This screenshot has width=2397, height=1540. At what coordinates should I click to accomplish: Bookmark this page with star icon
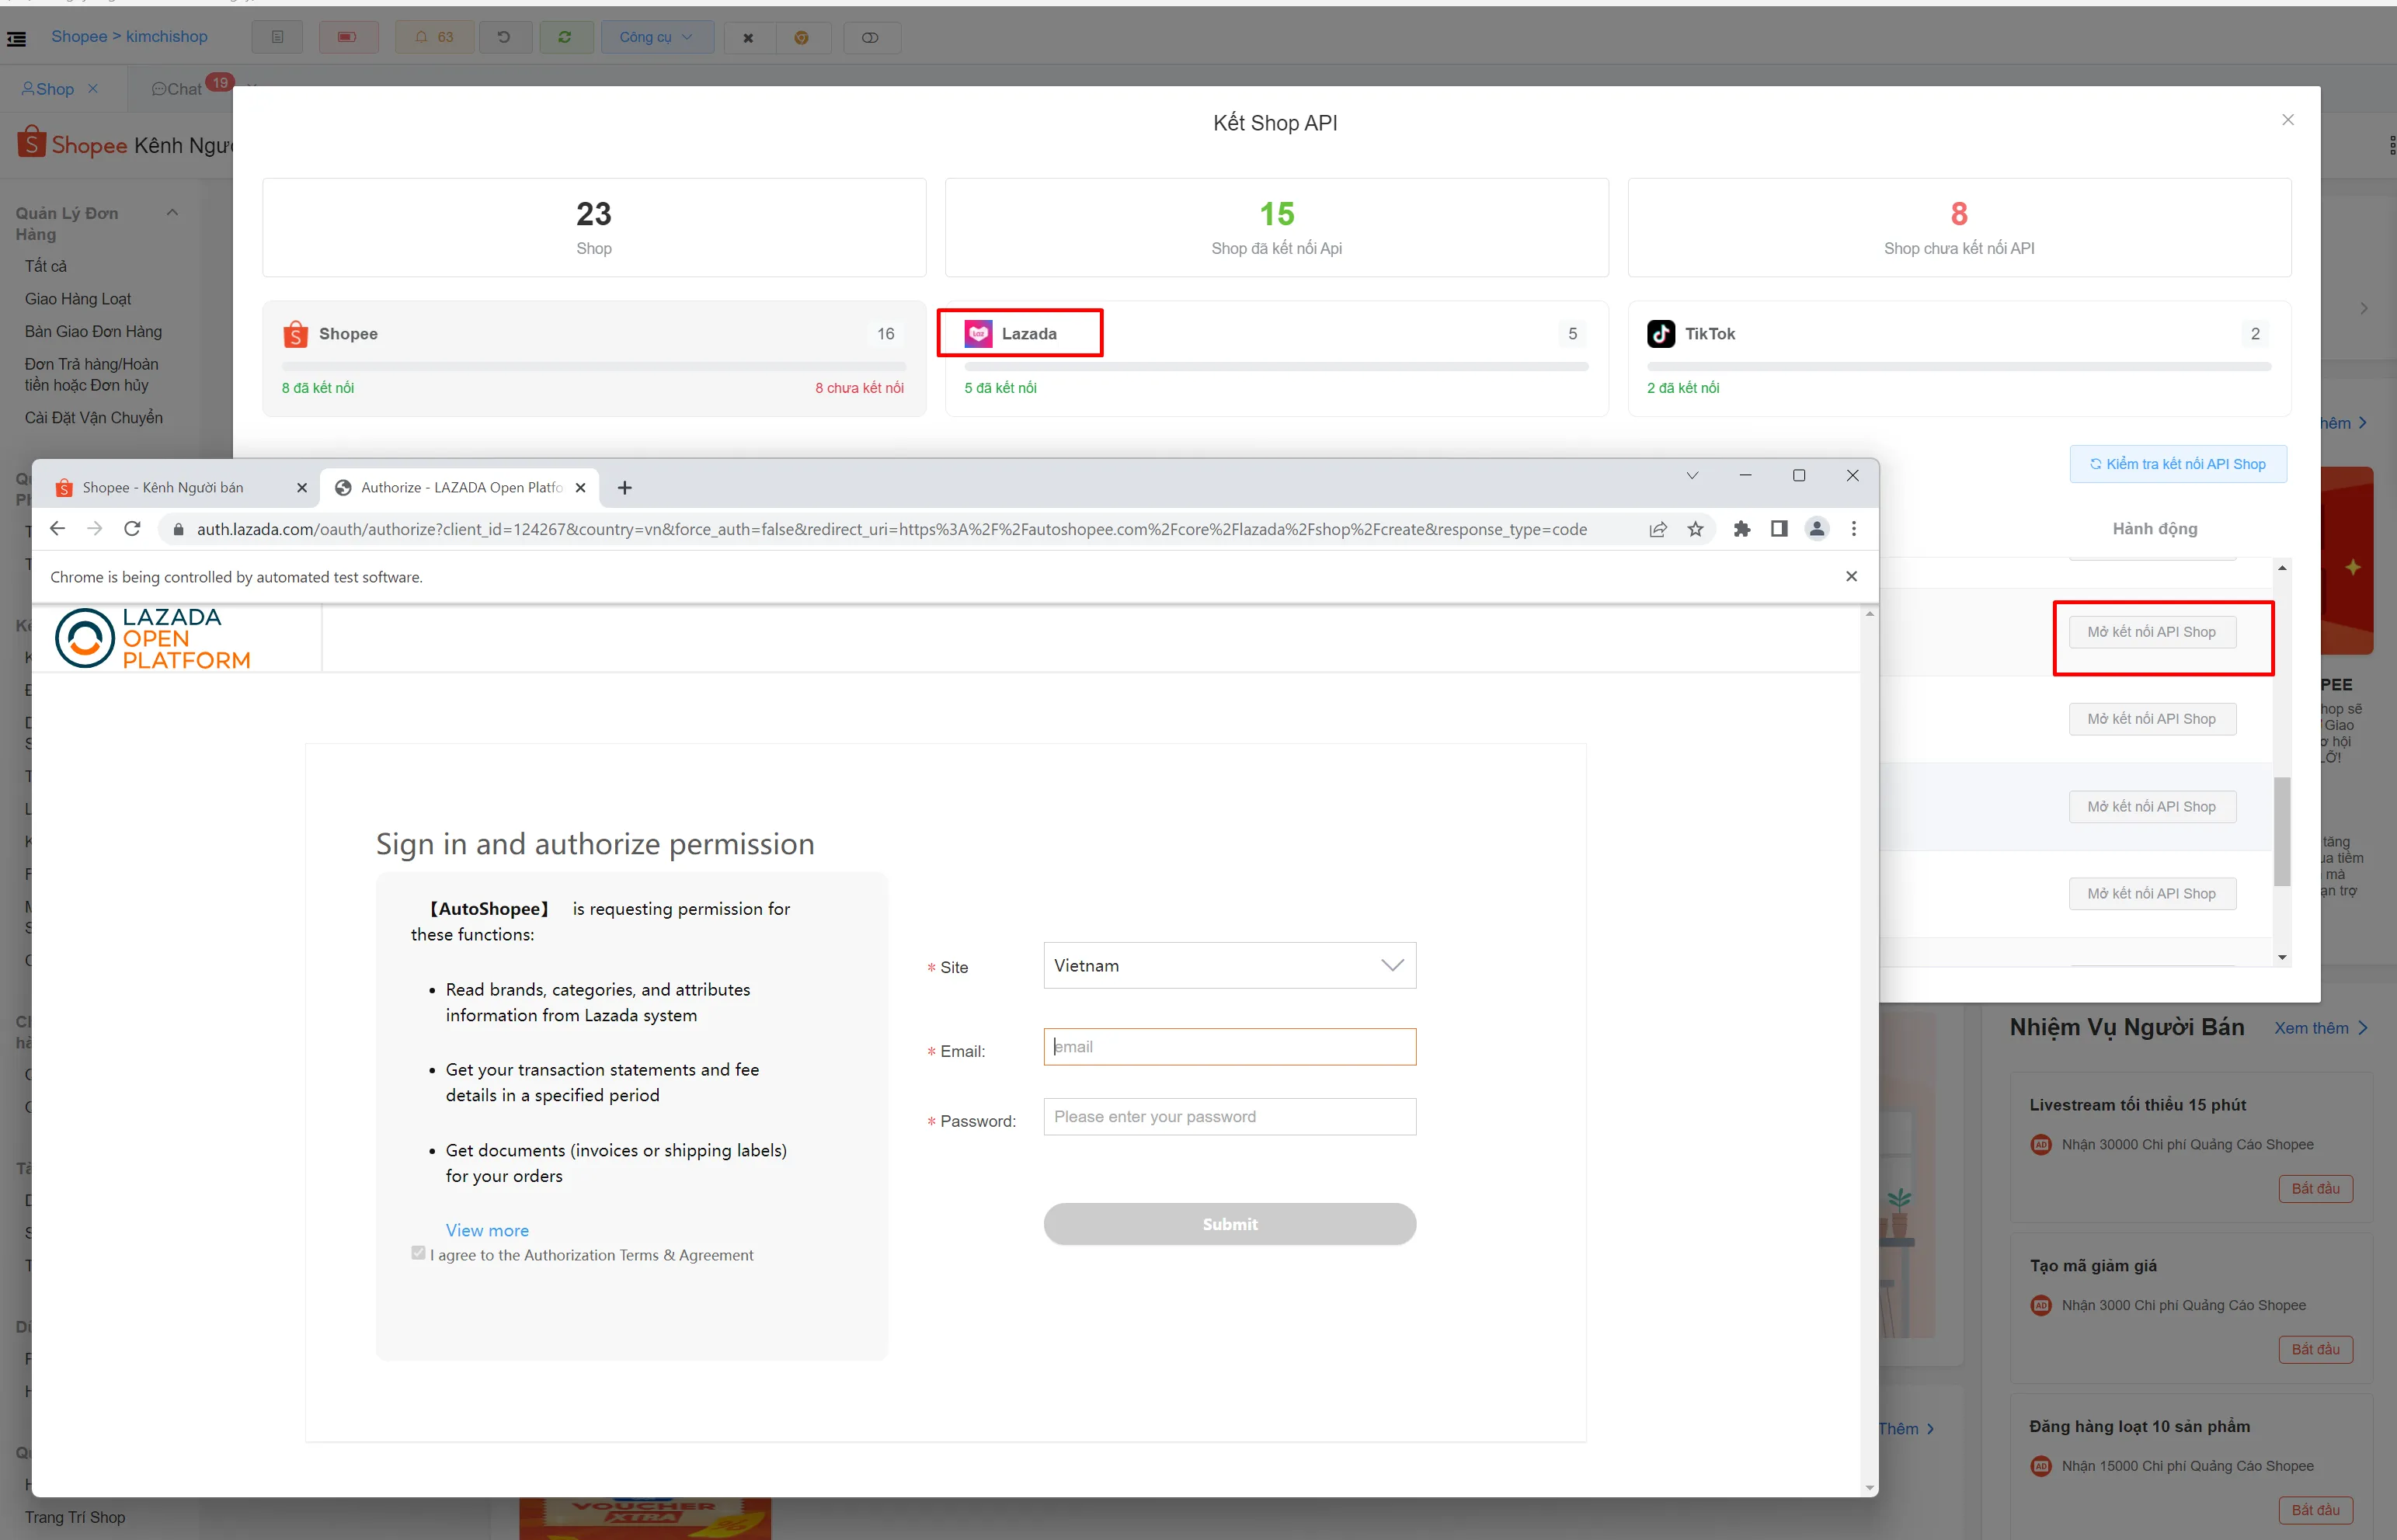point(1695,529)
